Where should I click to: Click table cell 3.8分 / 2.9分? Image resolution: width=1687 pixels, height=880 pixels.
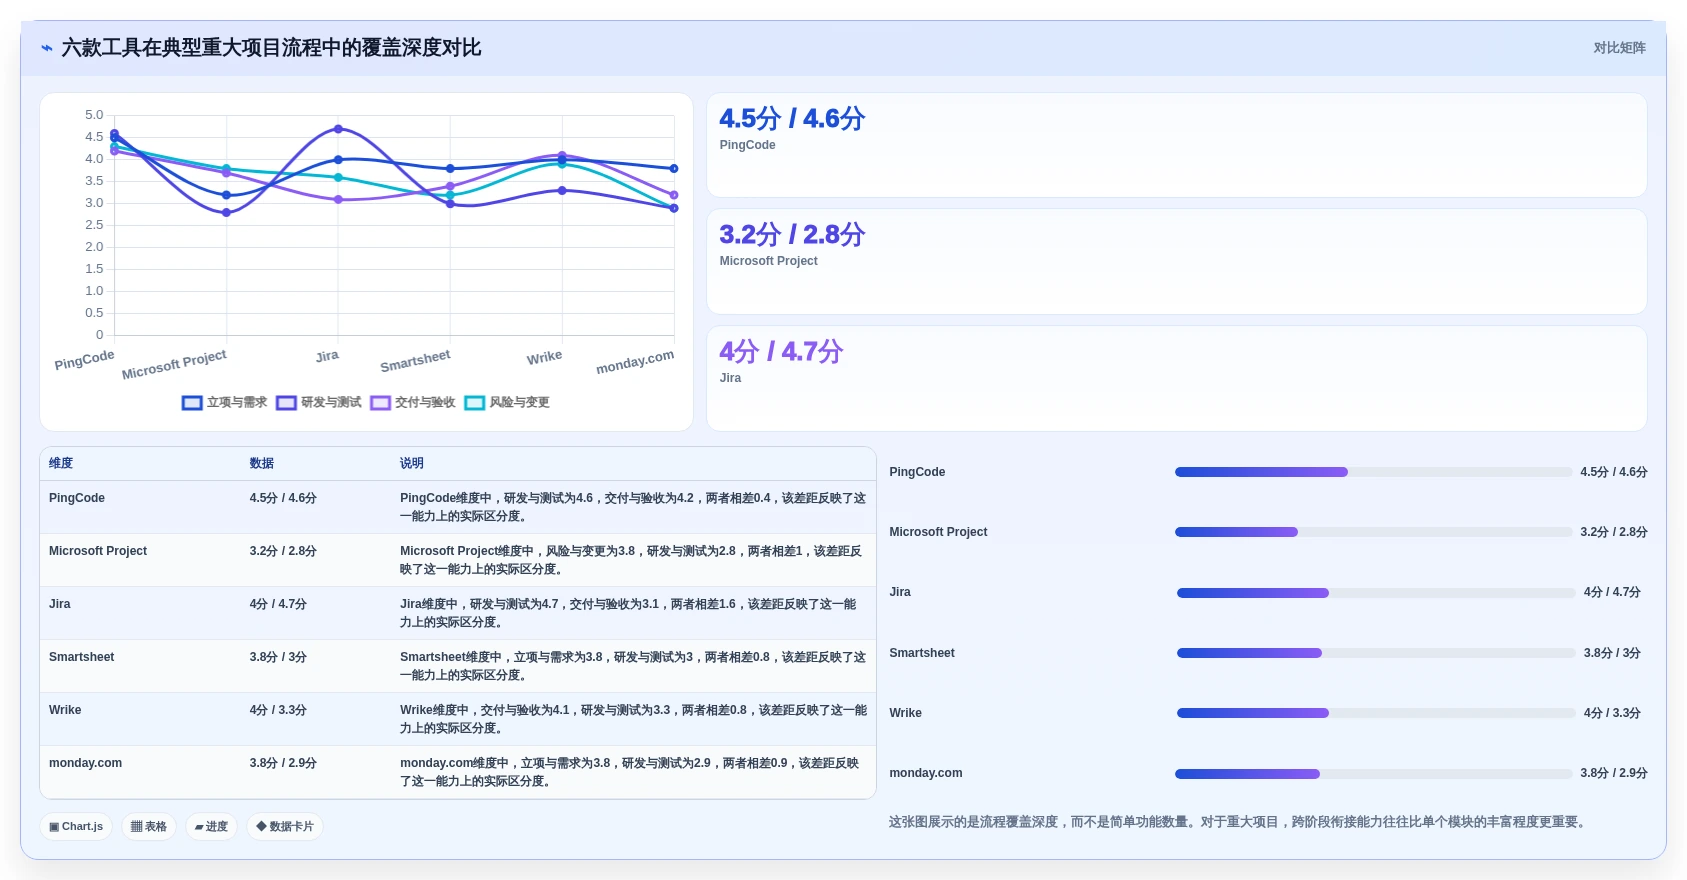(283, 763)
